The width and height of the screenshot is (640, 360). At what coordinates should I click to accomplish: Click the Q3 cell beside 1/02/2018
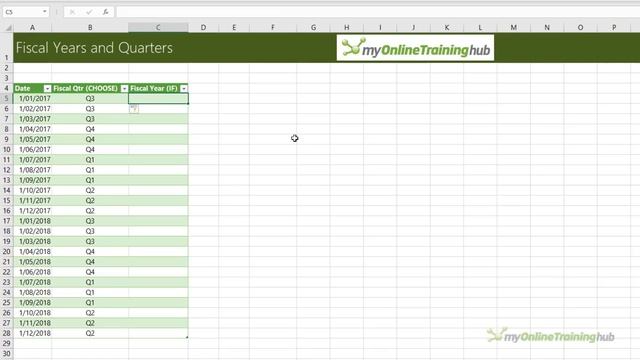tap(90, 231)
